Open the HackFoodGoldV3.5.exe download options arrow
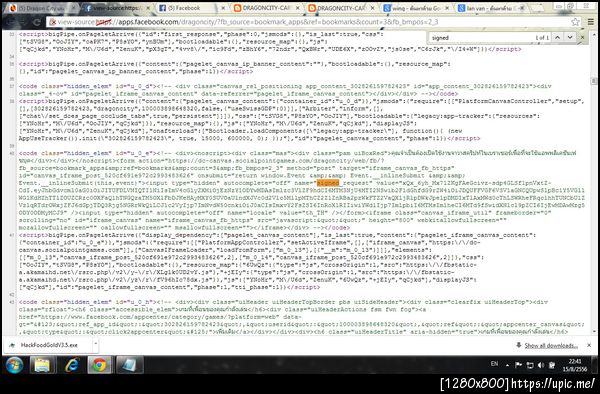Screen dimensions: 600x394 [96, 345]
